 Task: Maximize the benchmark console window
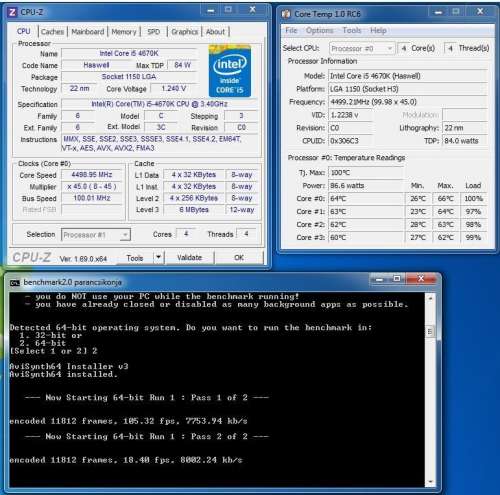tap(397, 279)
